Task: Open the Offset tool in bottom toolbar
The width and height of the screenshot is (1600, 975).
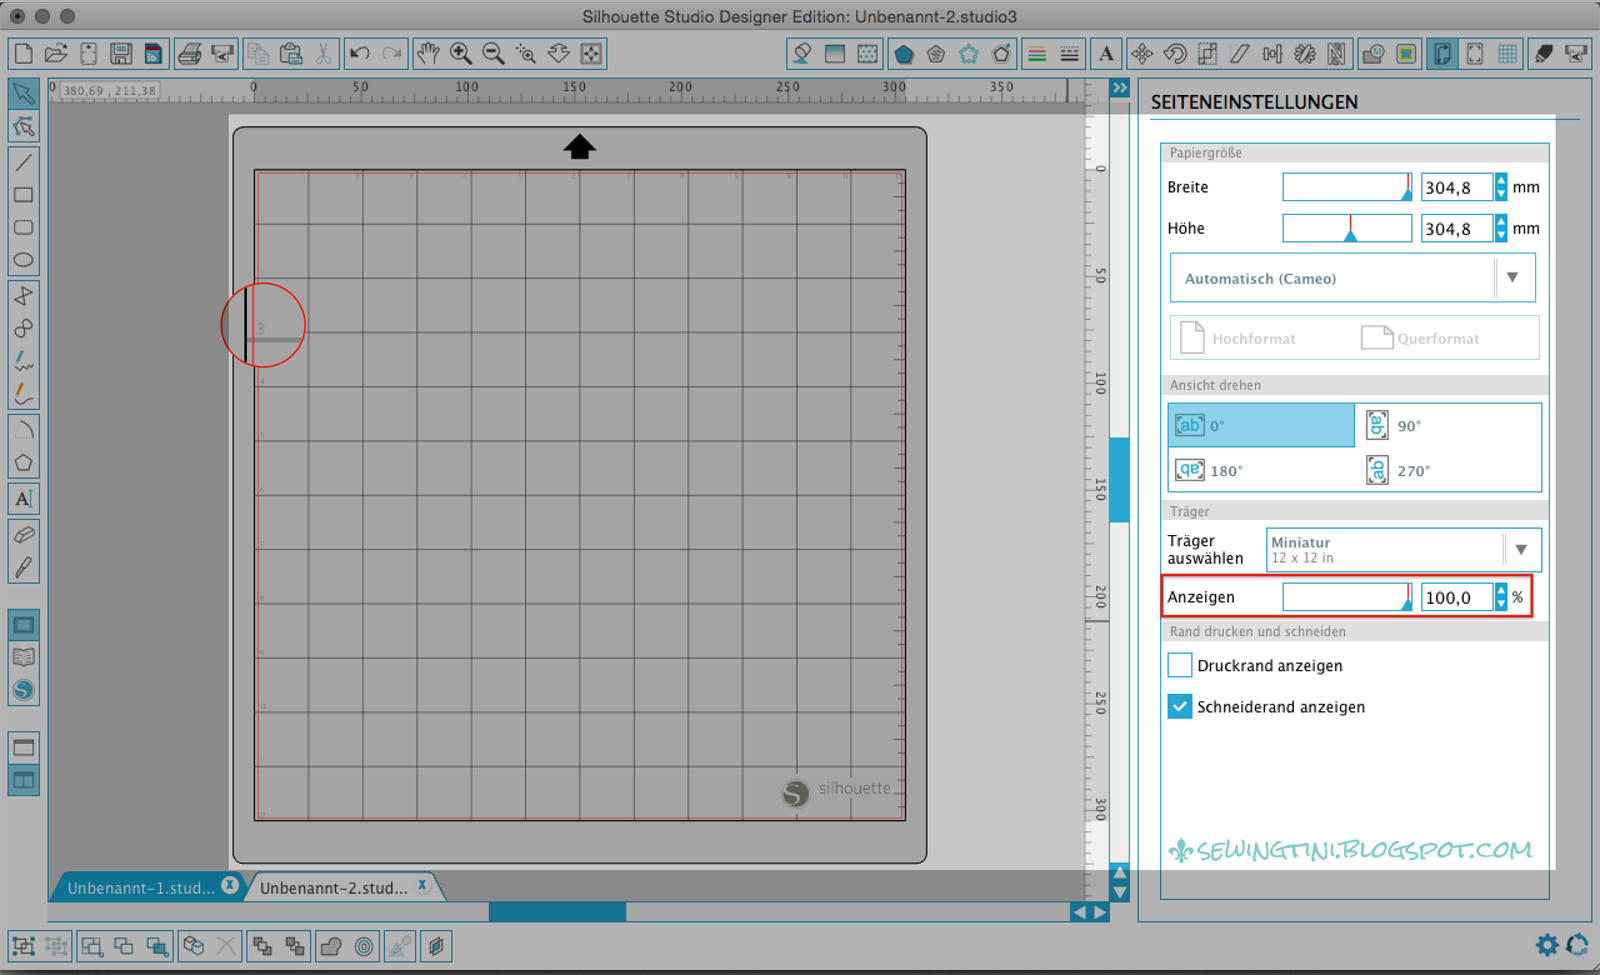Action: coord(365,946)
